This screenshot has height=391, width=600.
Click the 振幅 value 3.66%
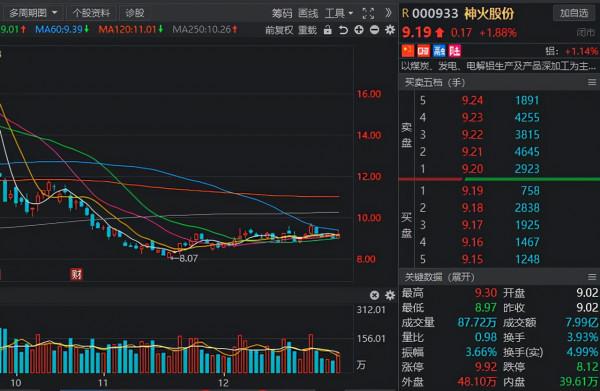(x=481, y=352)
